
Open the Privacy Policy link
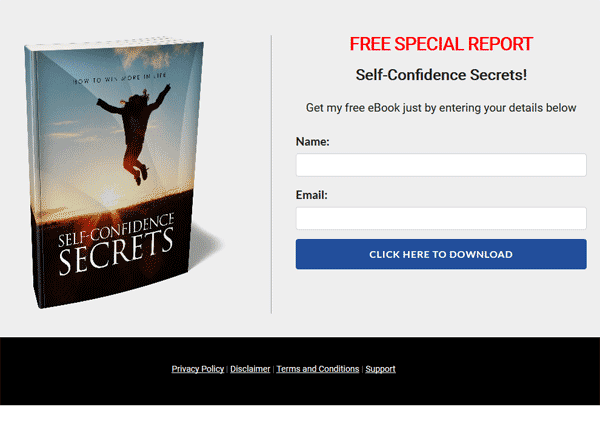click(197, 369)
